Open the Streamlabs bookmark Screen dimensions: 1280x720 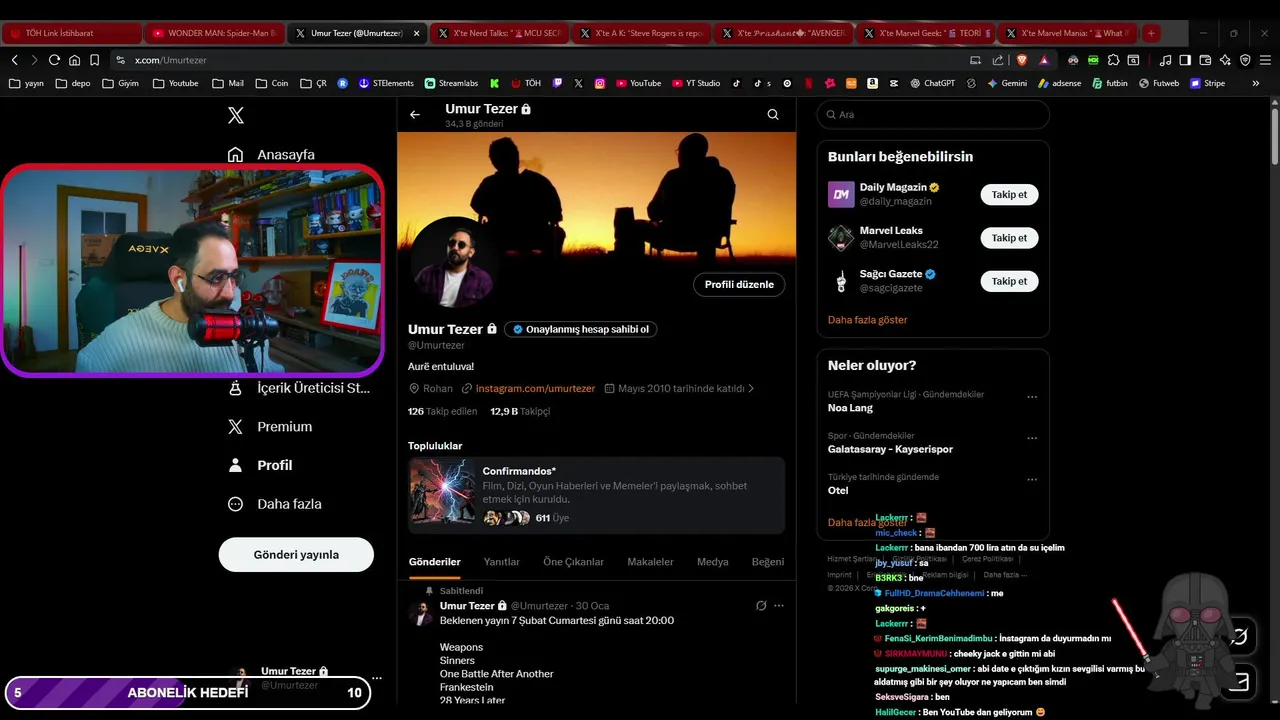(x=452, y=83)
